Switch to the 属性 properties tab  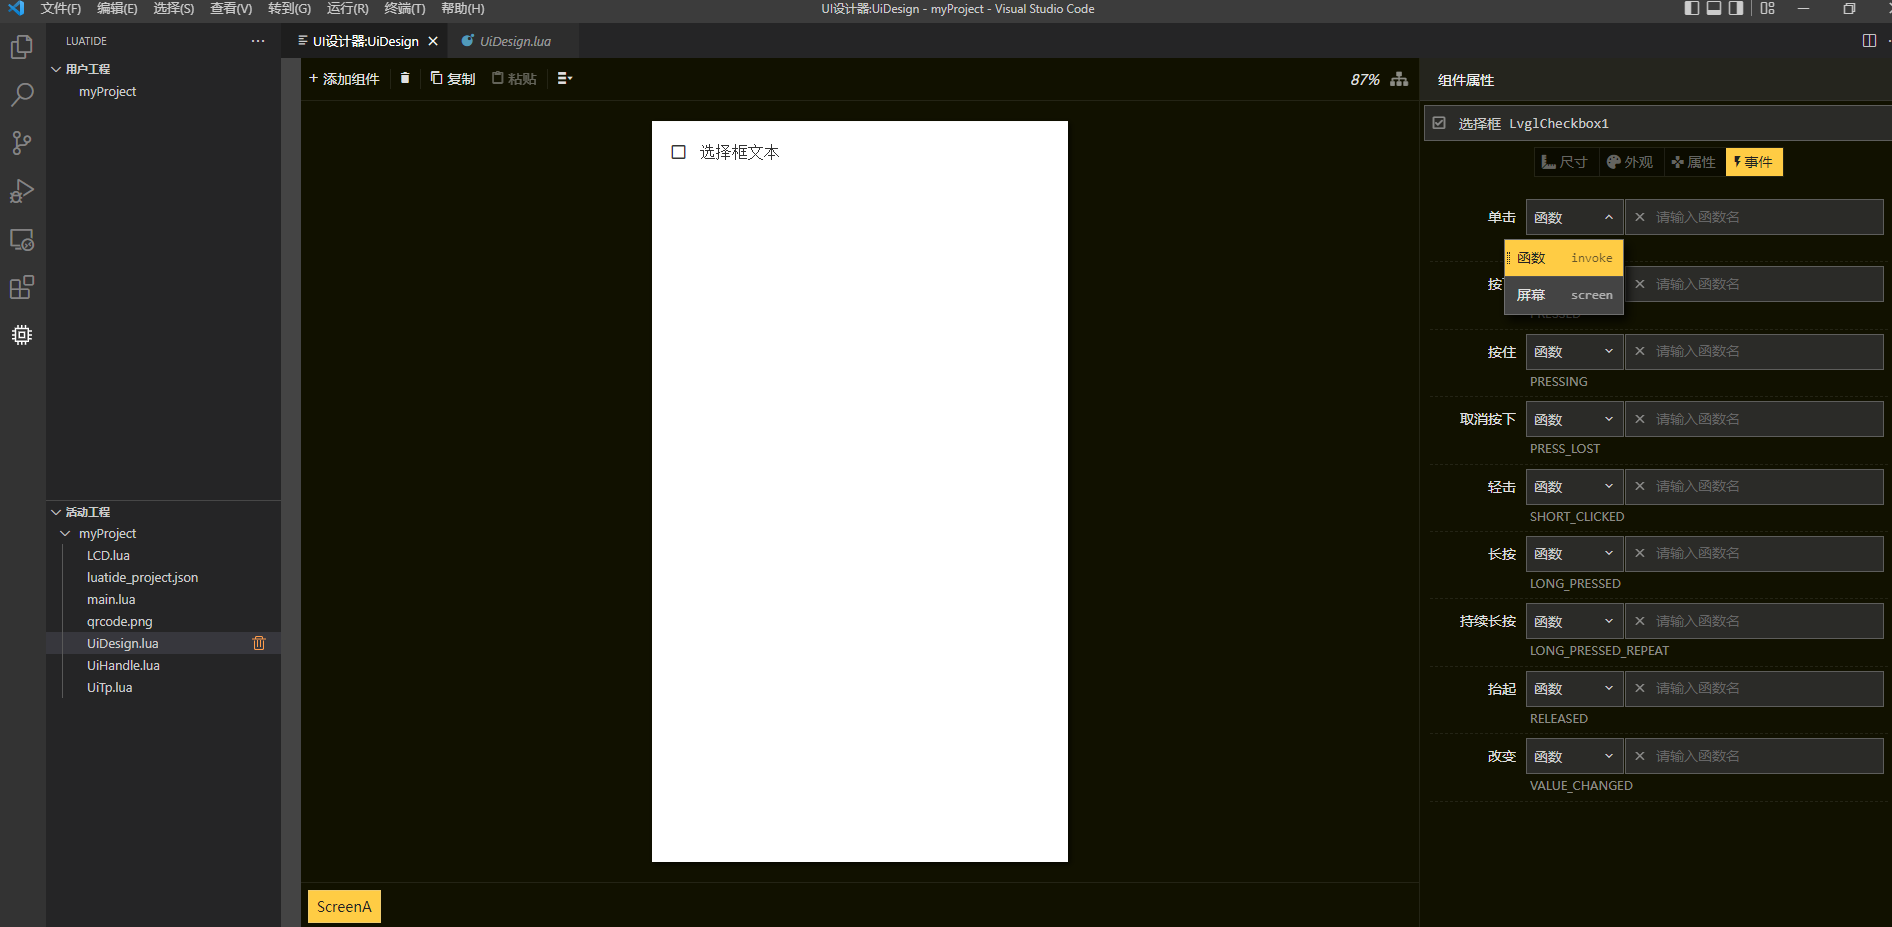point(1693,162)
